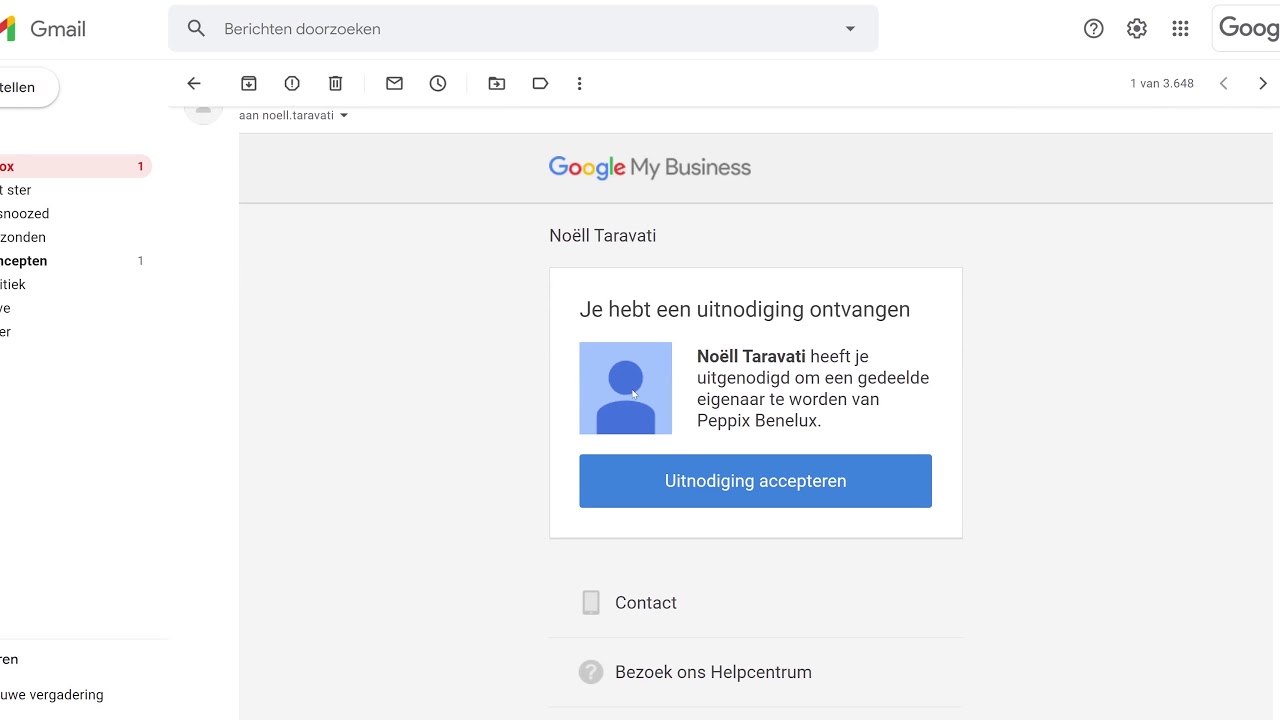Mark email as unread
1280x720 pixels.
click(x=394, y=84)
